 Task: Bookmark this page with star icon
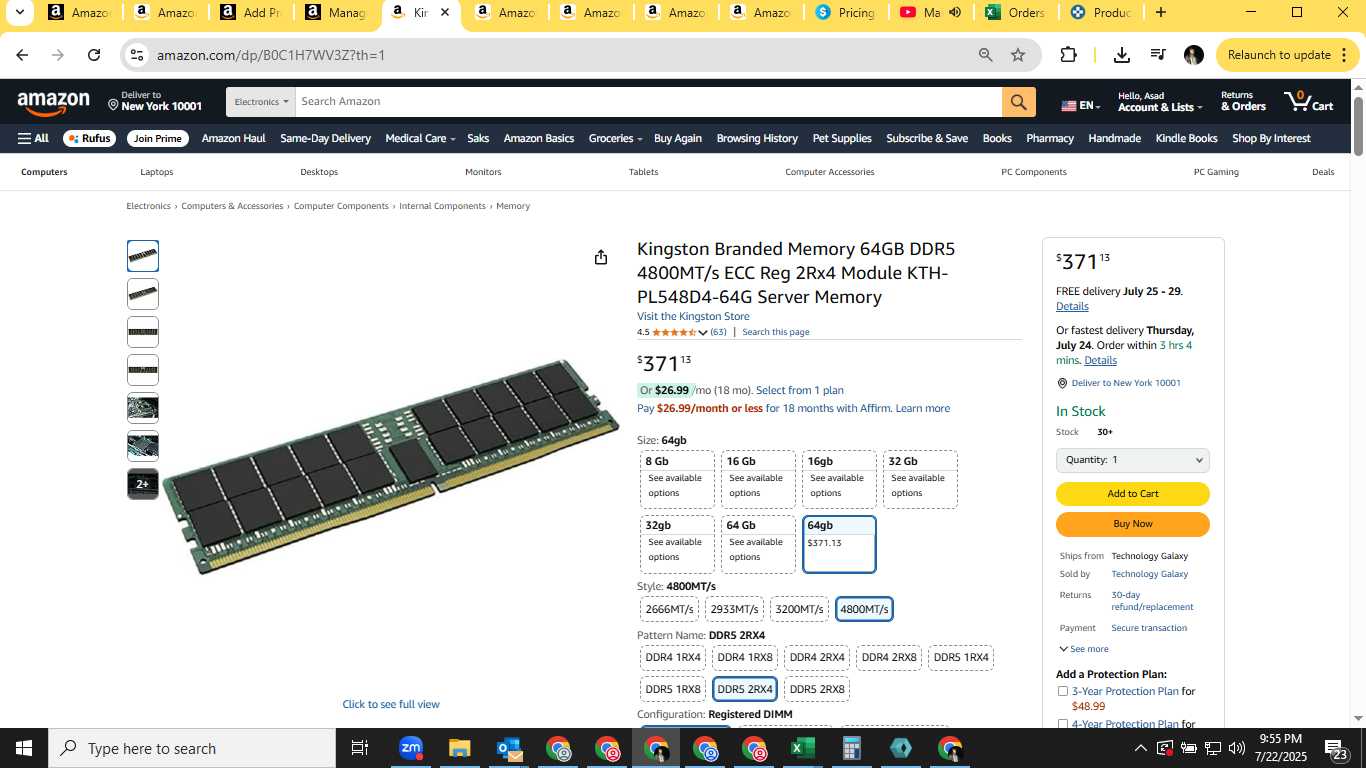(1018, 55)
